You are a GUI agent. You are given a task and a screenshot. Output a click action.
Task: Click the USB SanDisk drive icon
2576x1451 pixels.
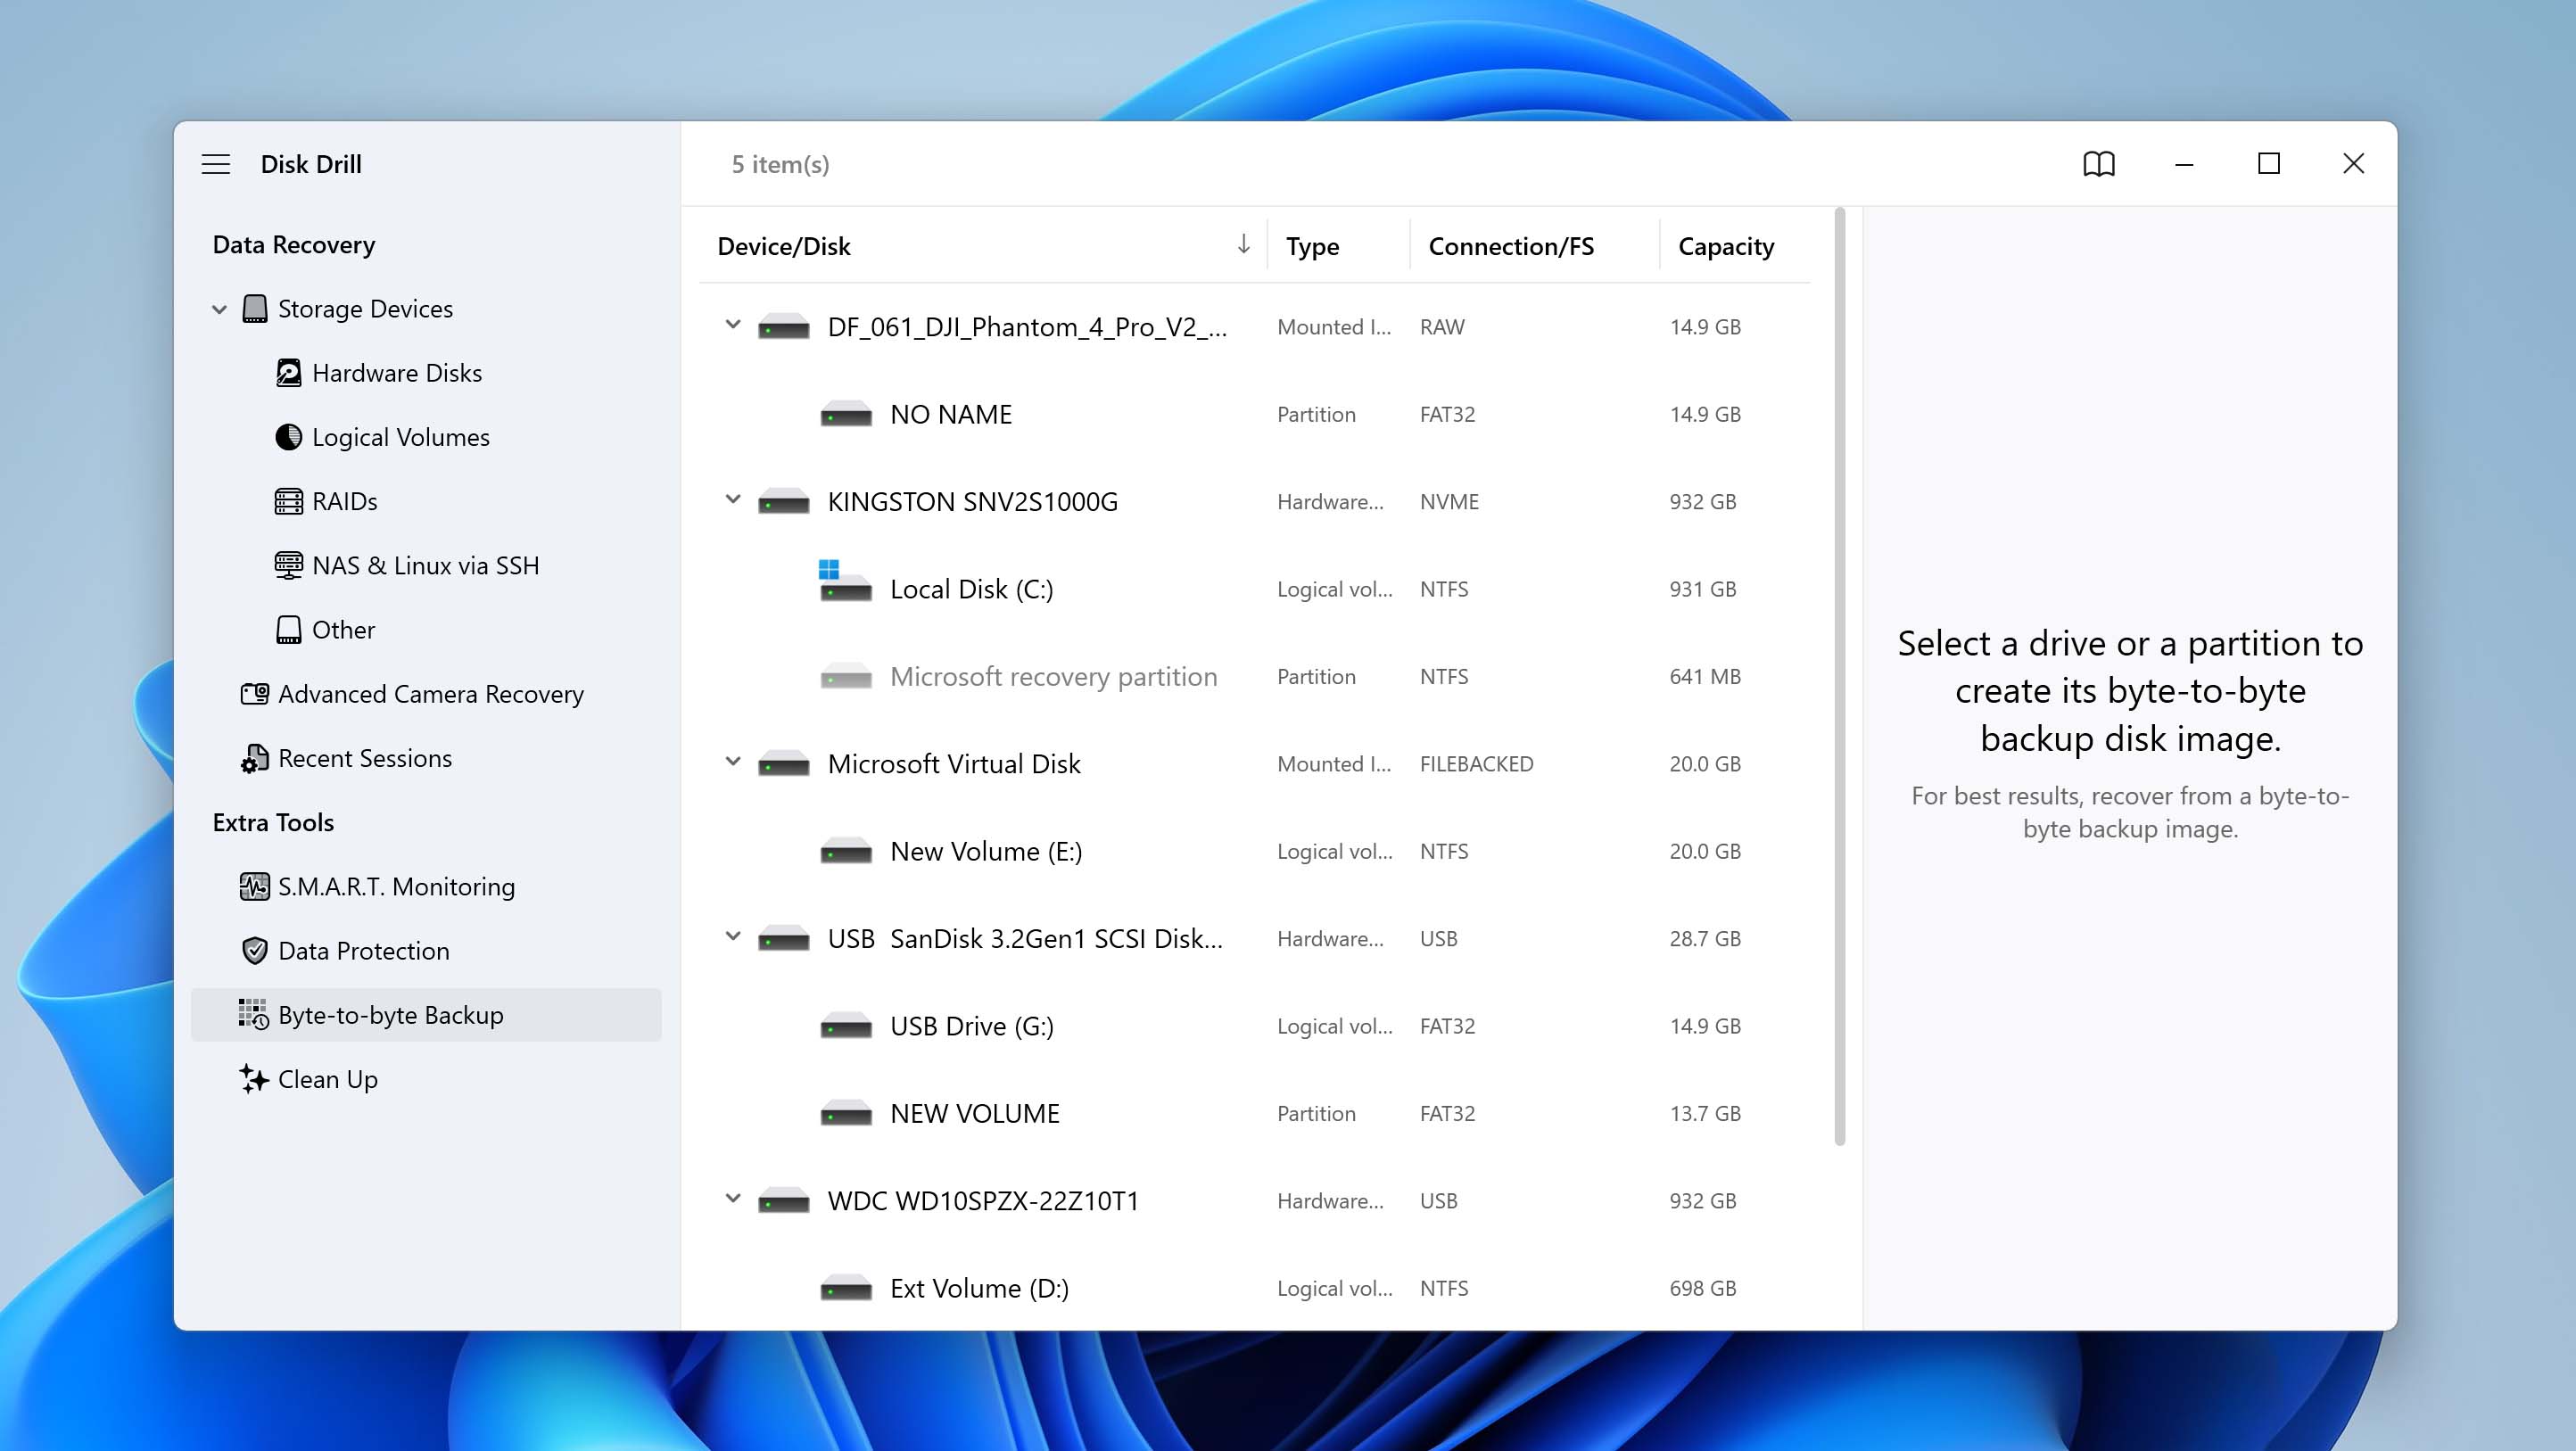point(784,939)
